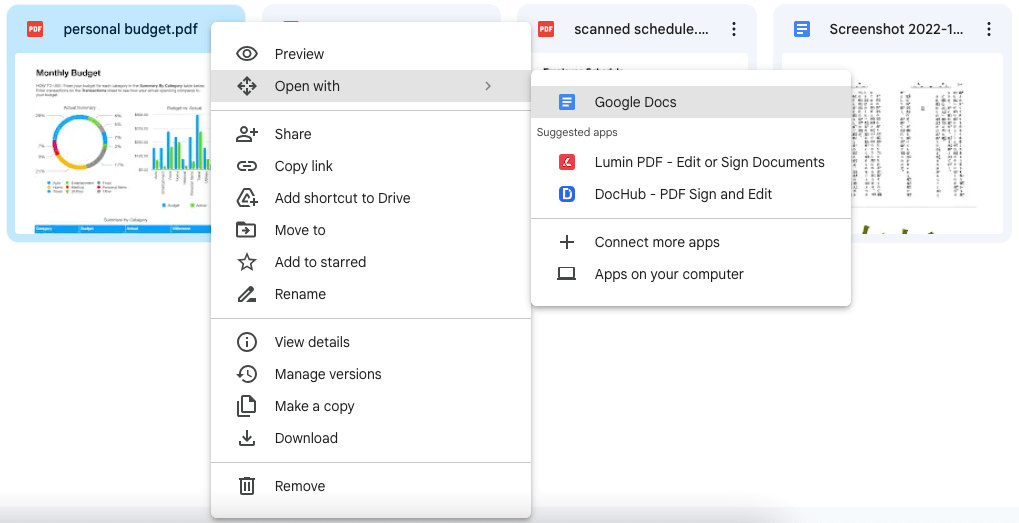Screen dimensions: 1019x523
Task: Click the scanned schedule file name
Action: point(641,29)
